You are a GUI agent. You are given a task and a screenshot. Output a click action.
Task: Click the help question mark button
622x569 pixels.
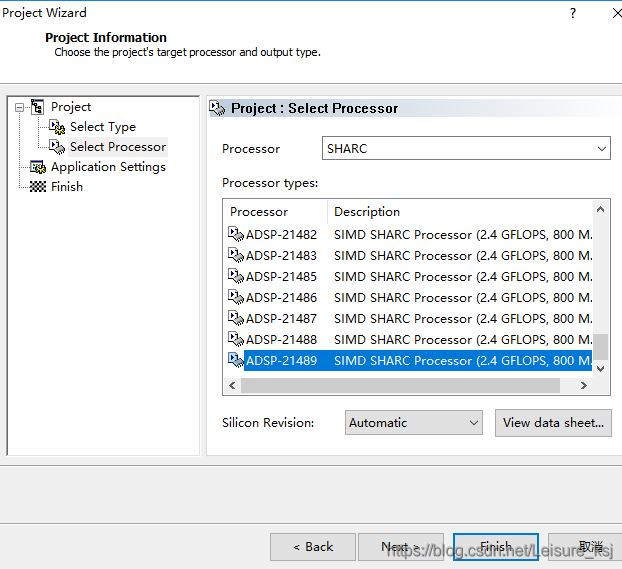tap(573, 13)
